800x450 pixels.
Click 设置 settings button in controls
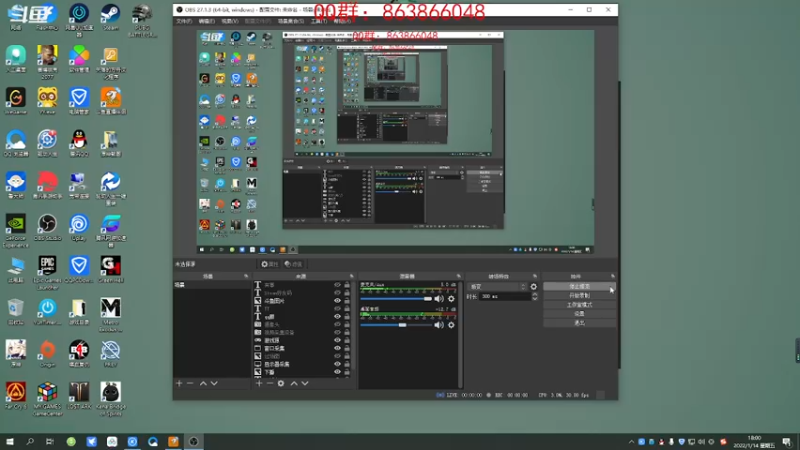point(580,314)
